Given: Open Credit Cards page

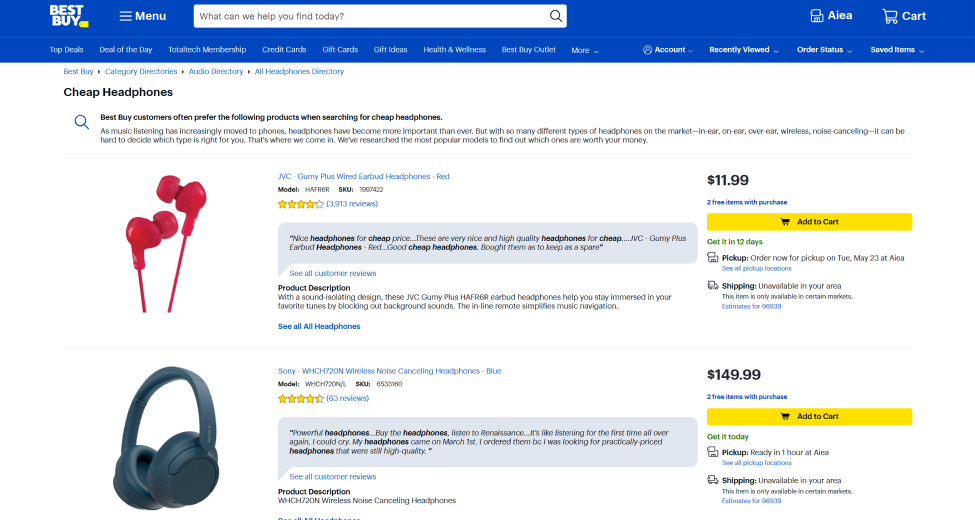Looking at the screenshot, I should tap(284, 50).
